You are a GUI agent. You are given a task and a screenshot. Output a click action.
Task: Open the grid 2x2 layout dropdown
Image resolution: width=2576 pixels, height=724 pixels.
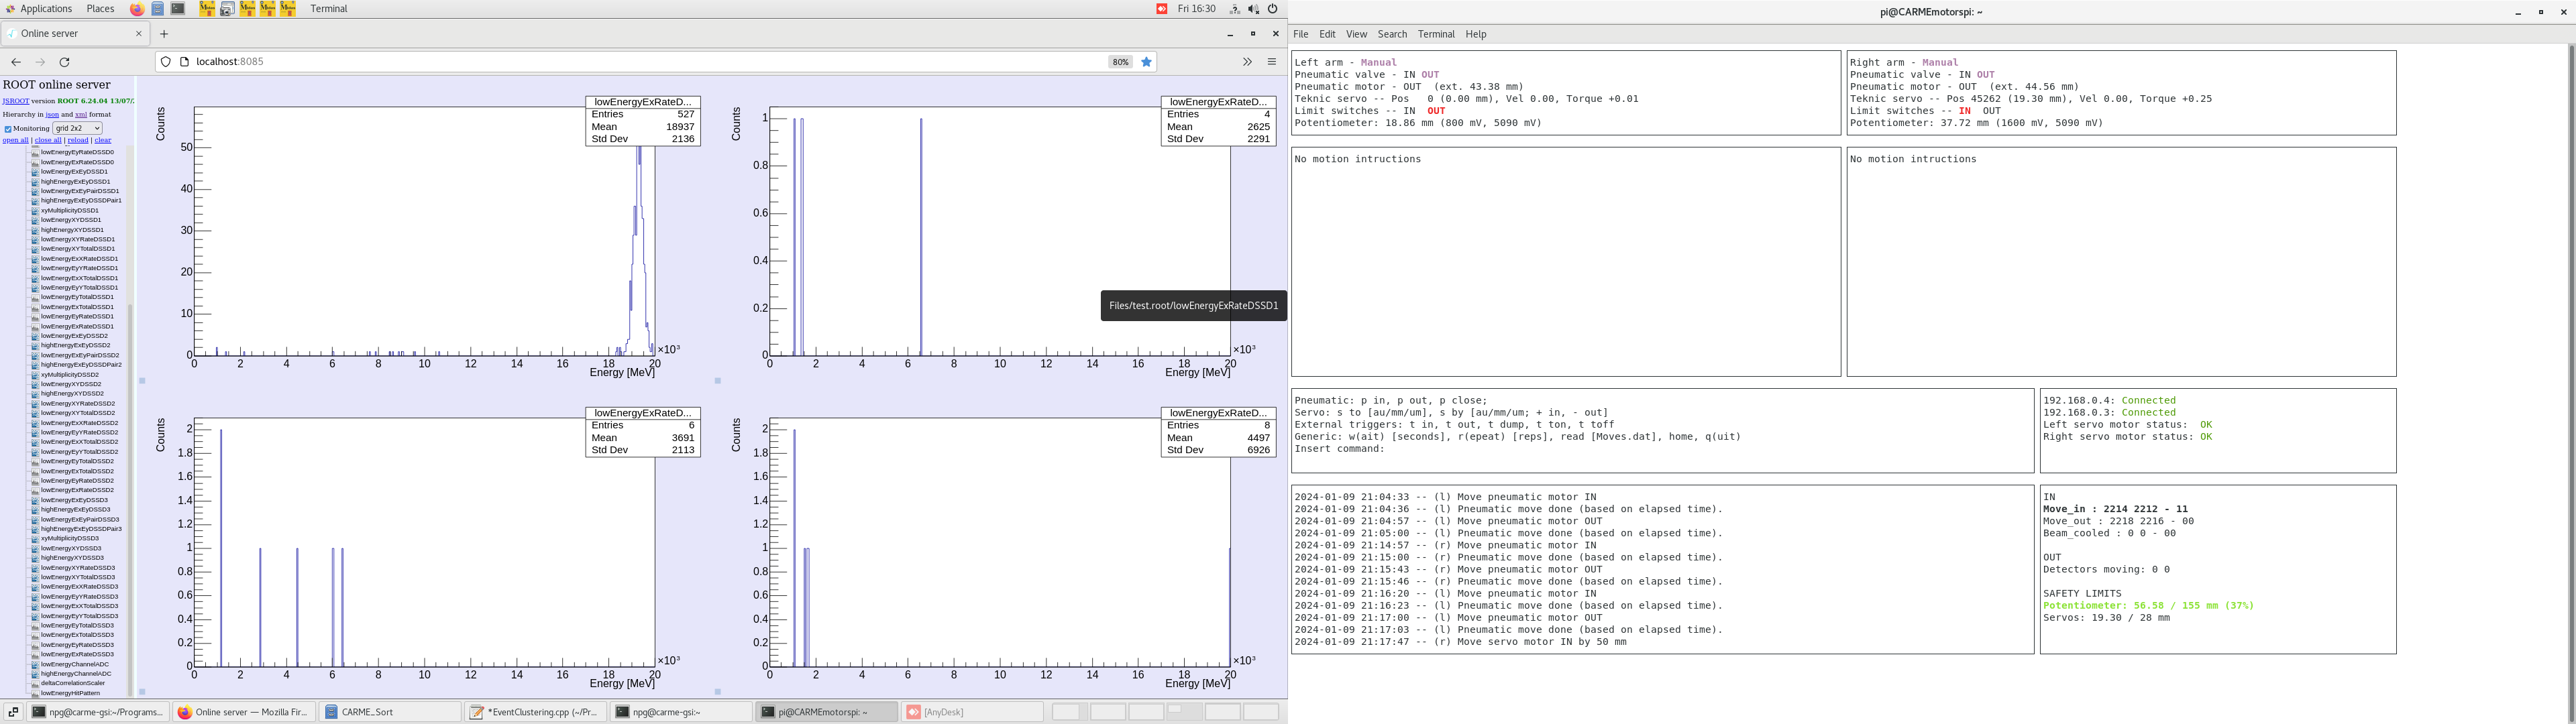pos(77,128)
